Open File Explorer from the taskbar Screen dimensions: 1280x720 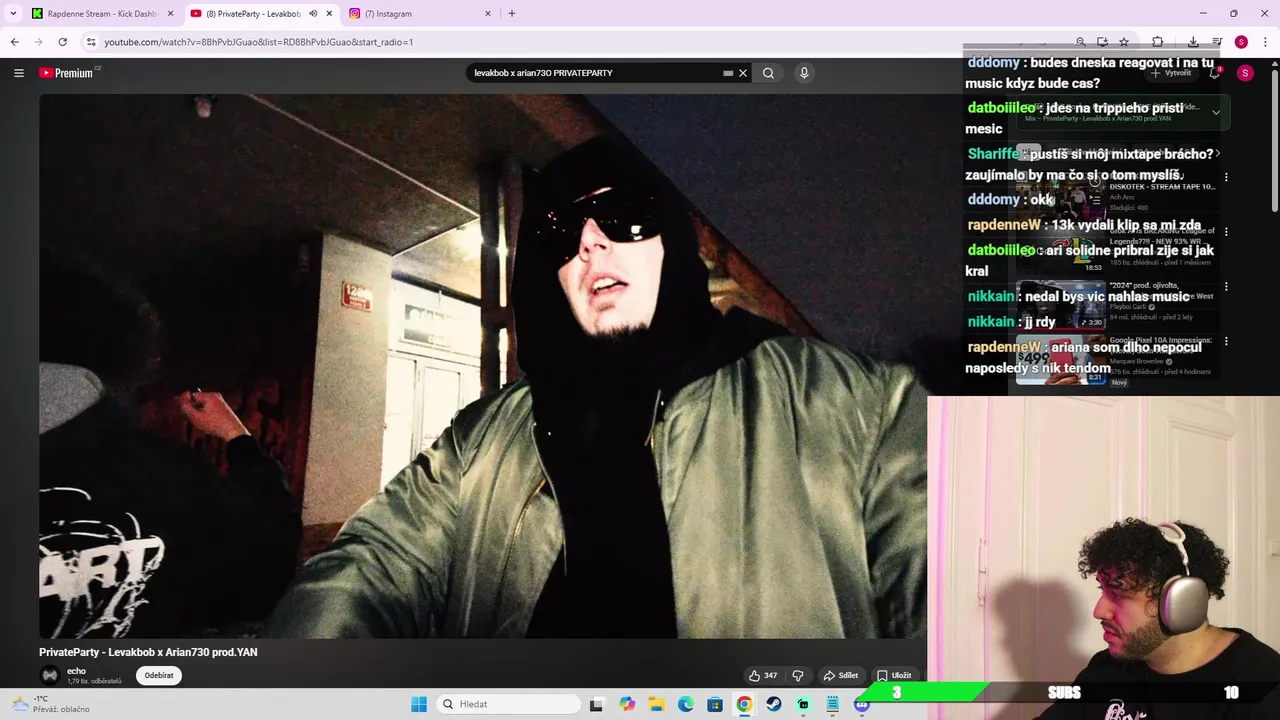pos(656,704)
